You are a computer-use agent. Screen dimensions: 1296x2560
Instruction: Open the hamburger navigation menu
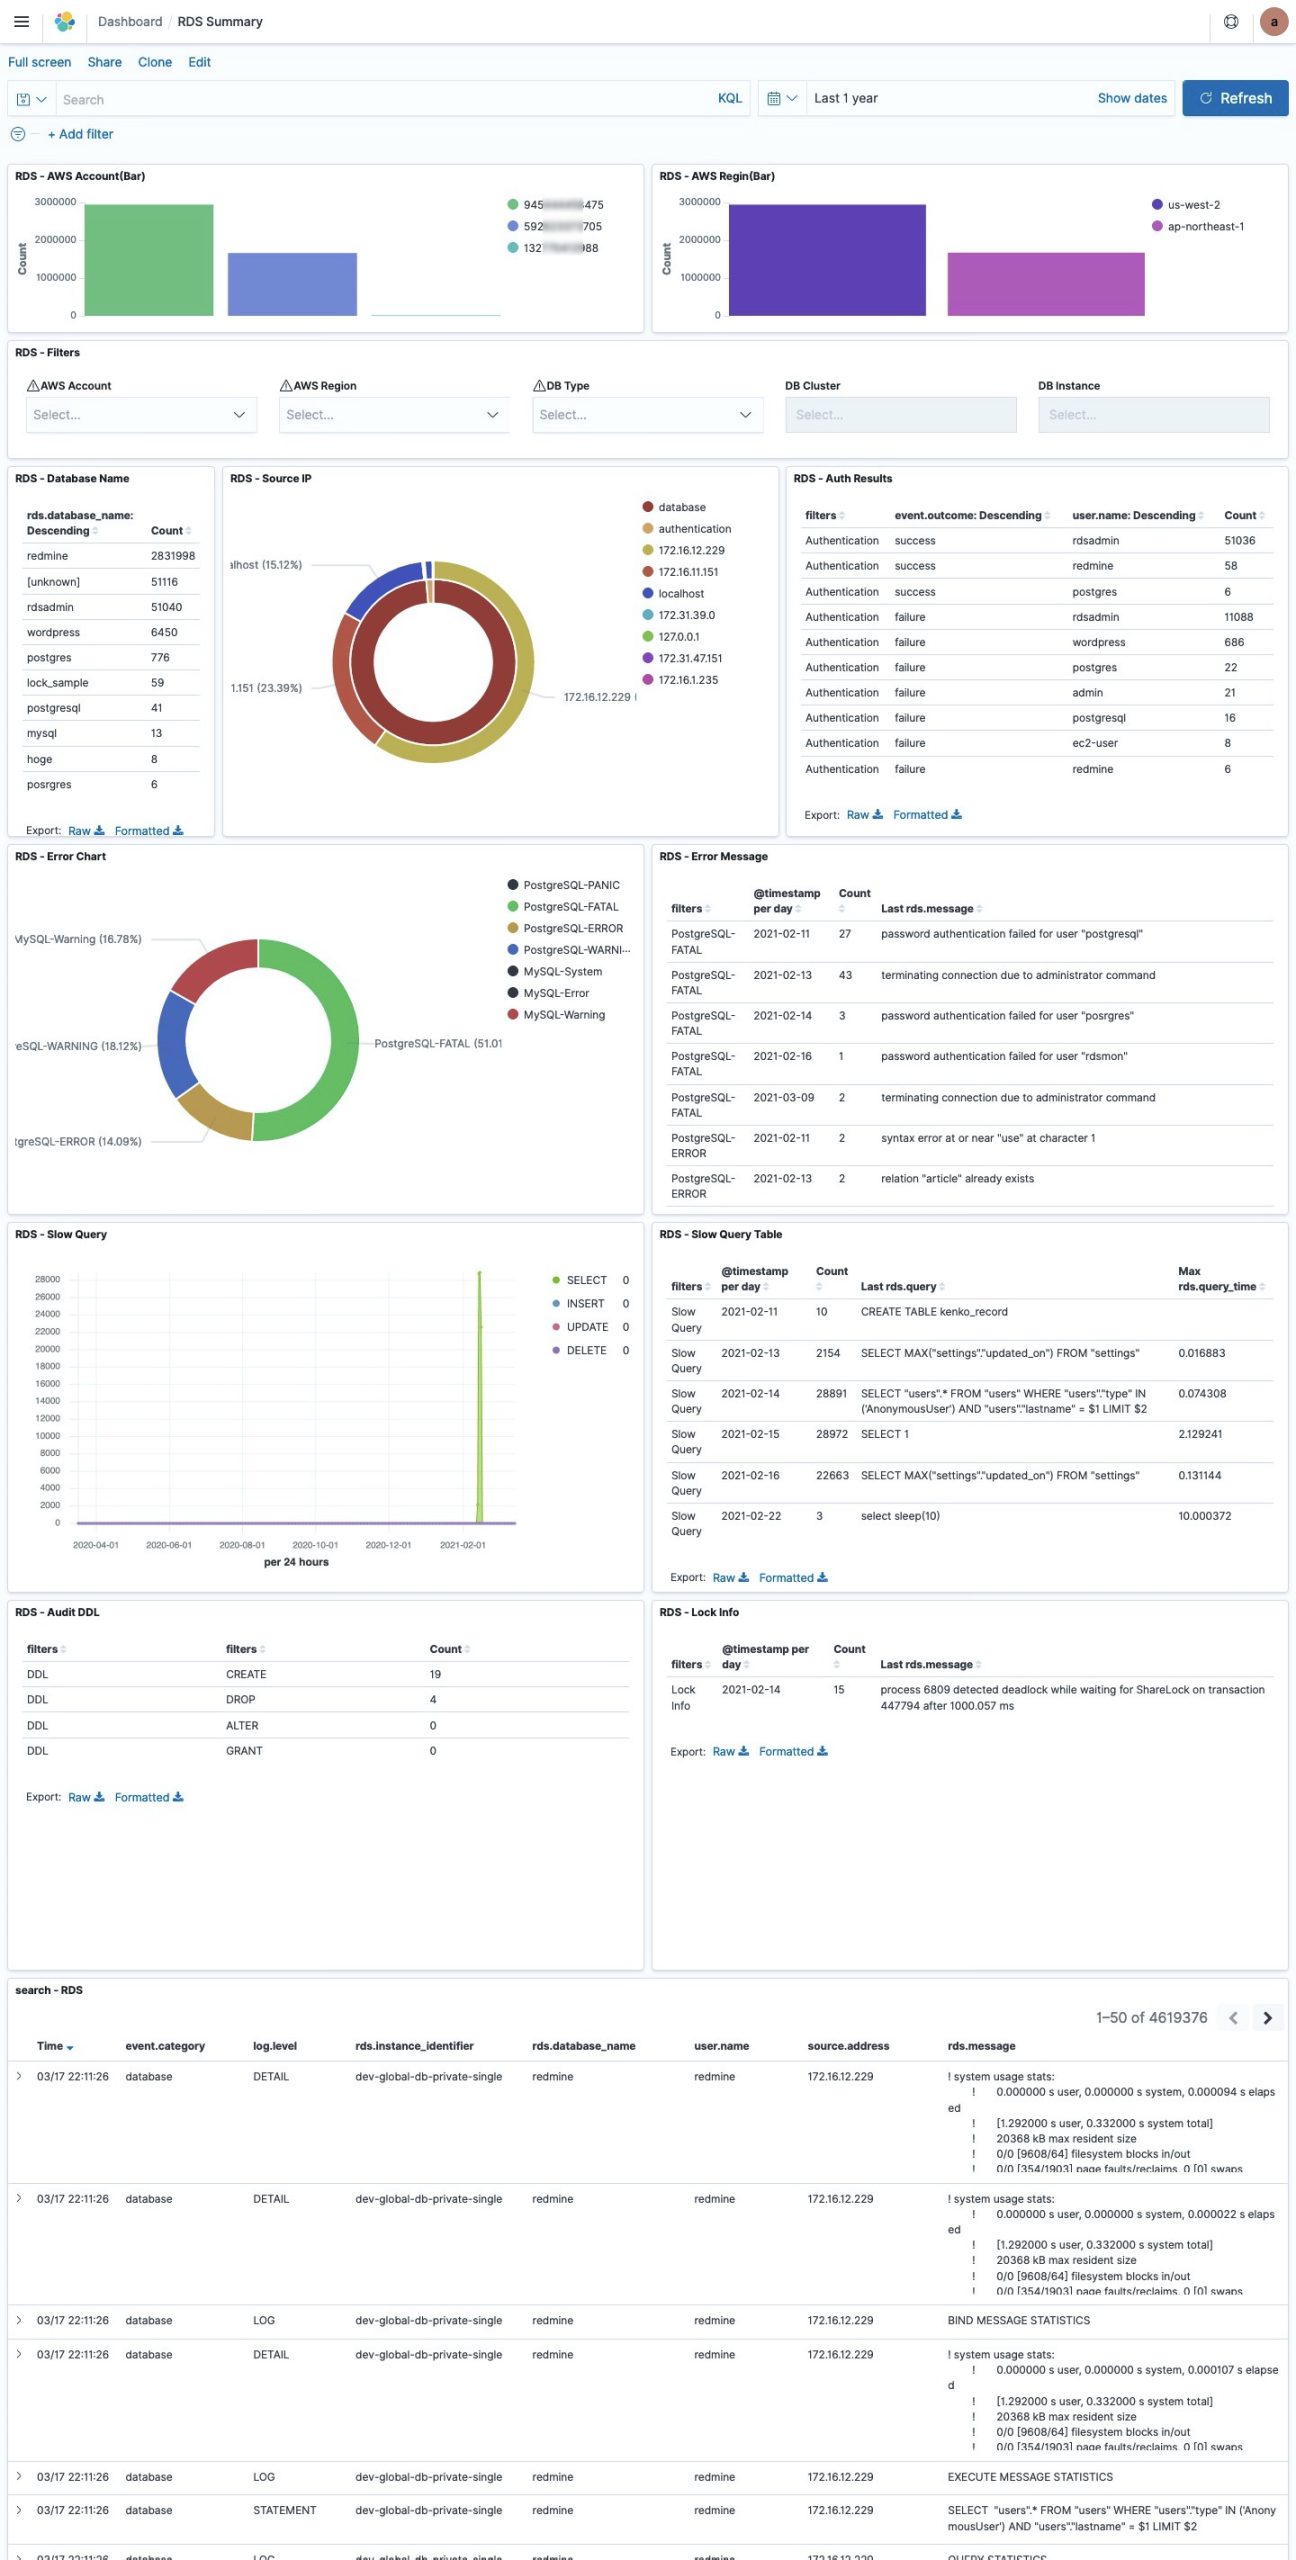point(21,21)
